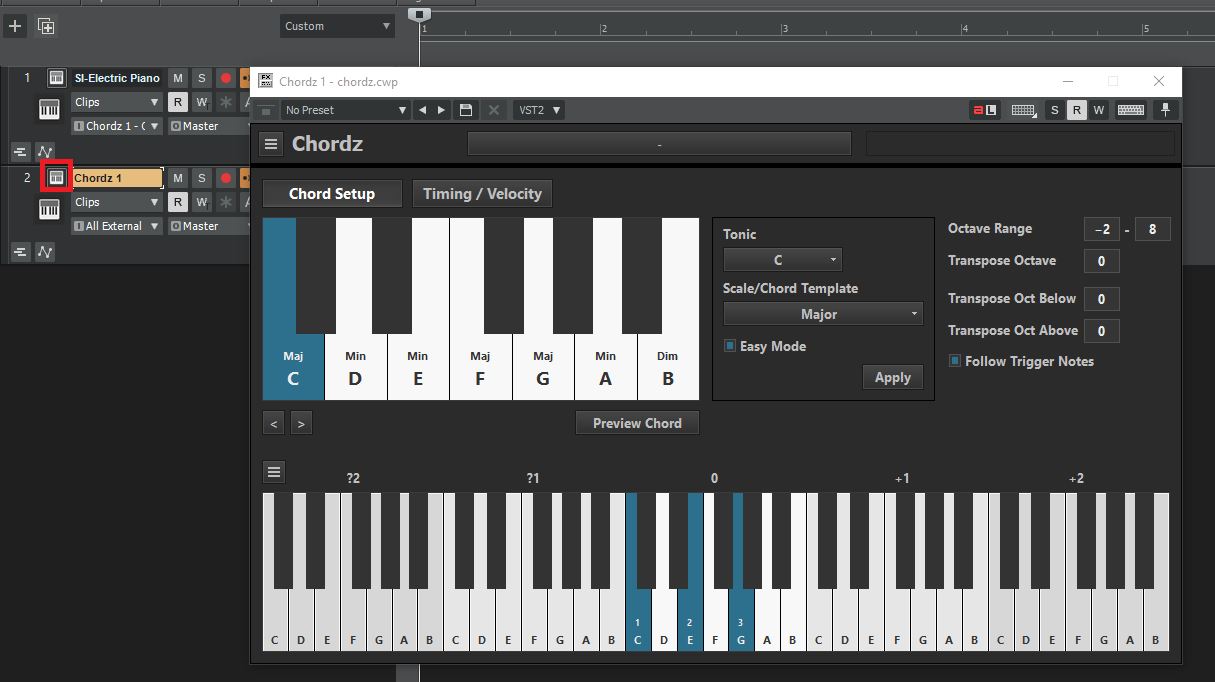This screenshot has width=1215, height=682.
Task: Show take lanes for Chordz 1 track
Action: click(20, 252)
